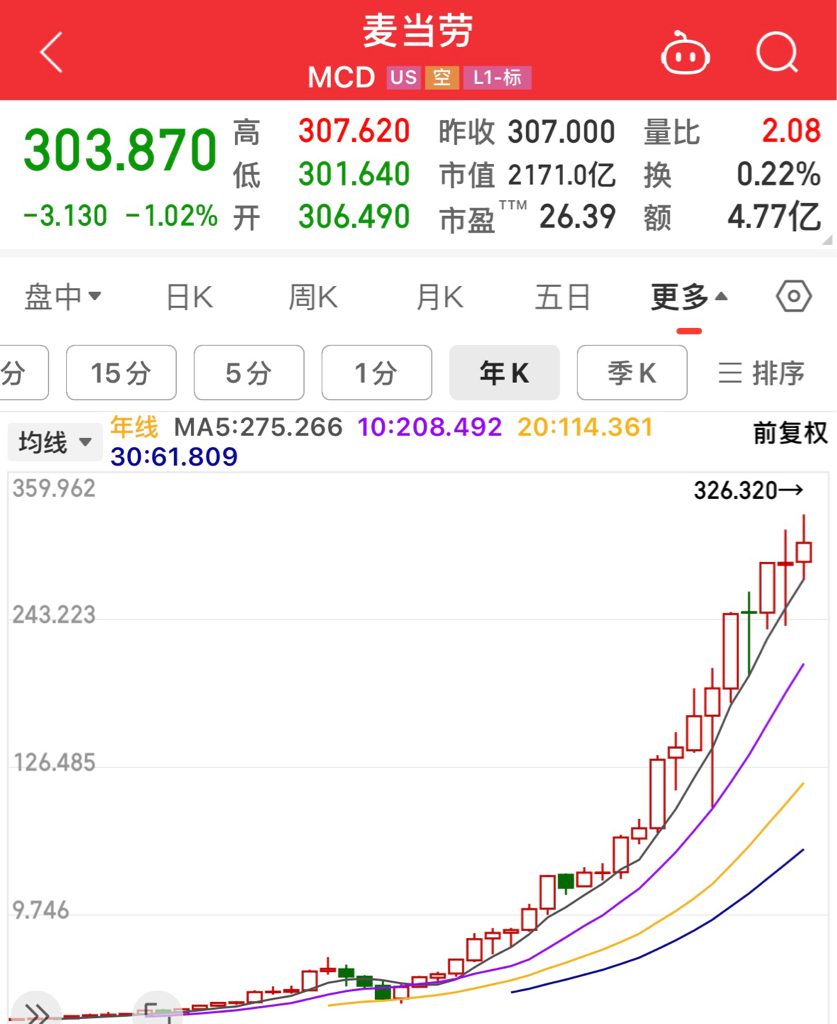The image size is (837, 1024).
Task: Tap the market cap 2171.0亿
Action: 561,174
